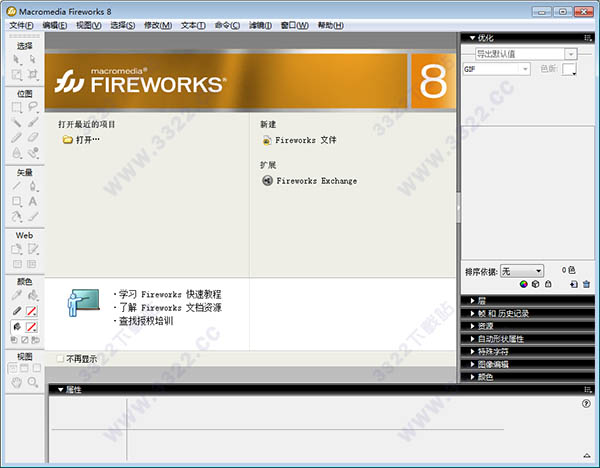Click the lock color icon in Optimize panel
Viewport: 600px width, 468px height.
(548, 284)
